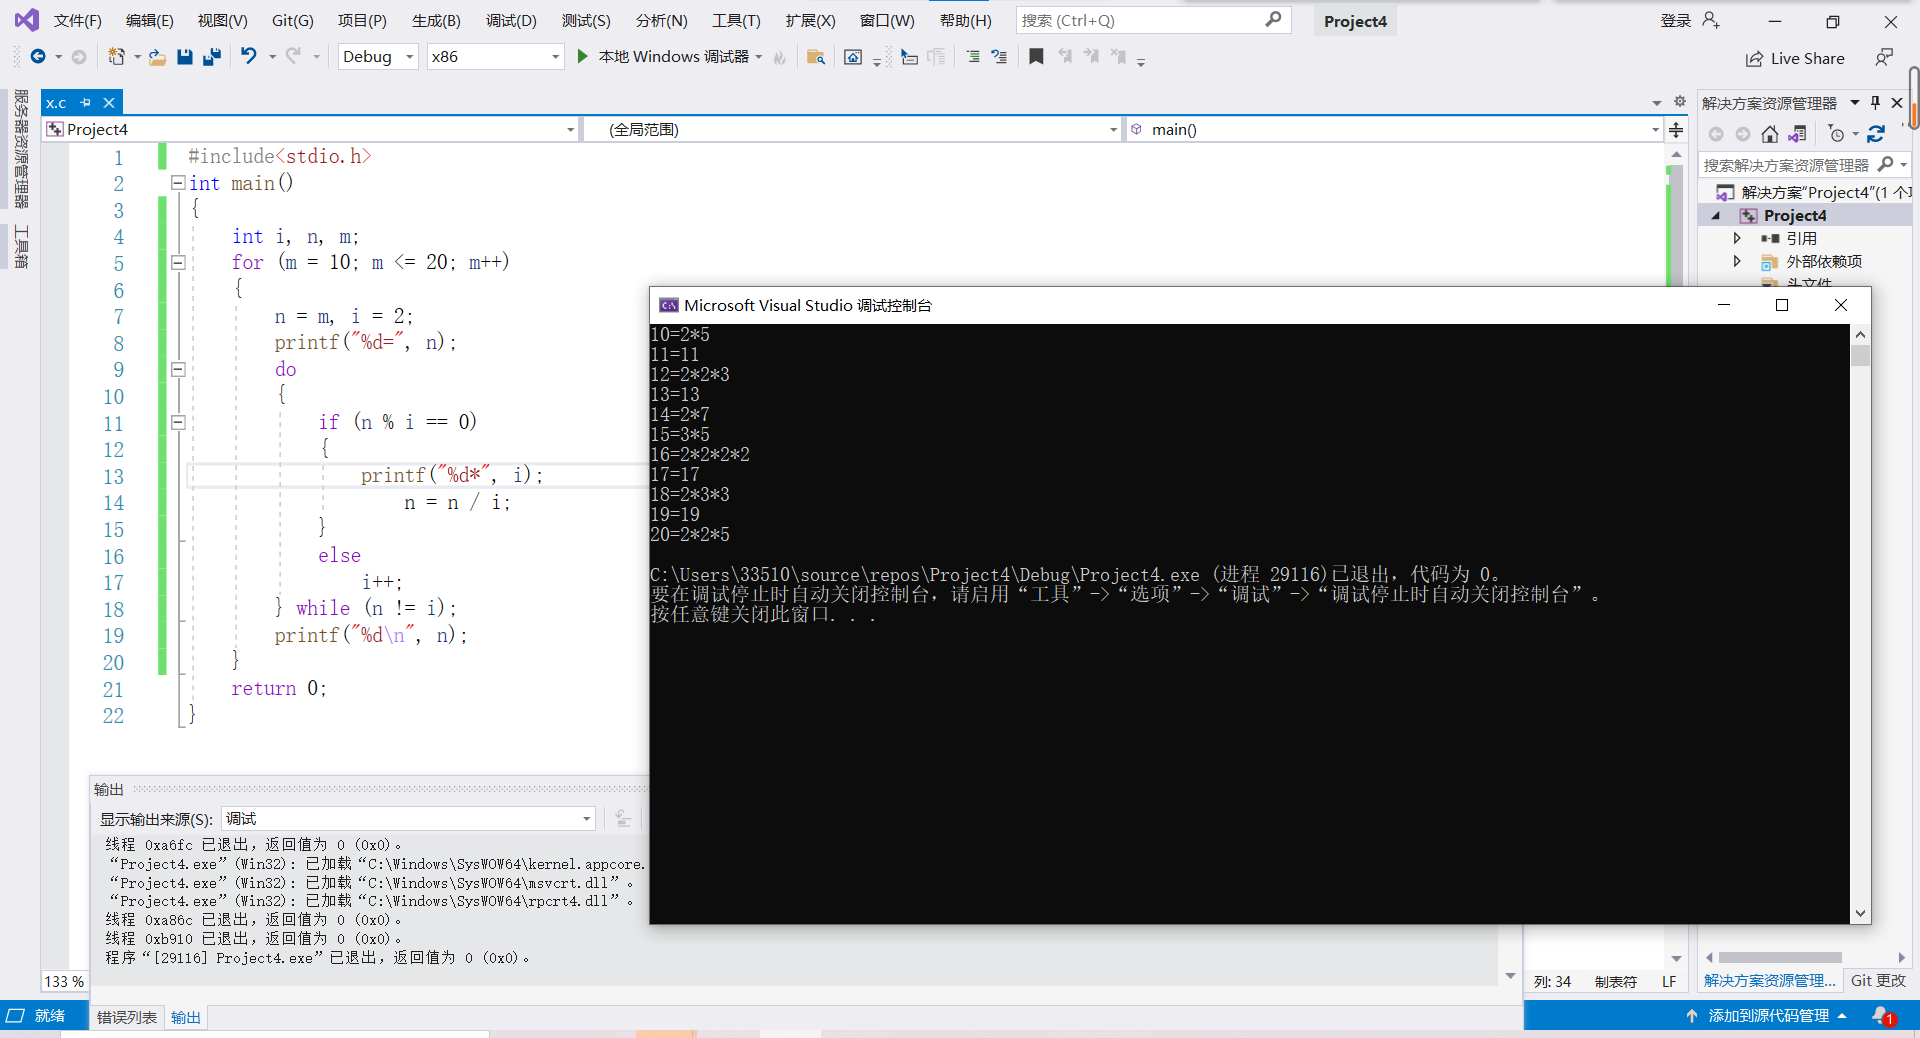Switch to the 错误列表 tab
The height and width of the screenshot is (1038, 1920).
point(127,1017)
